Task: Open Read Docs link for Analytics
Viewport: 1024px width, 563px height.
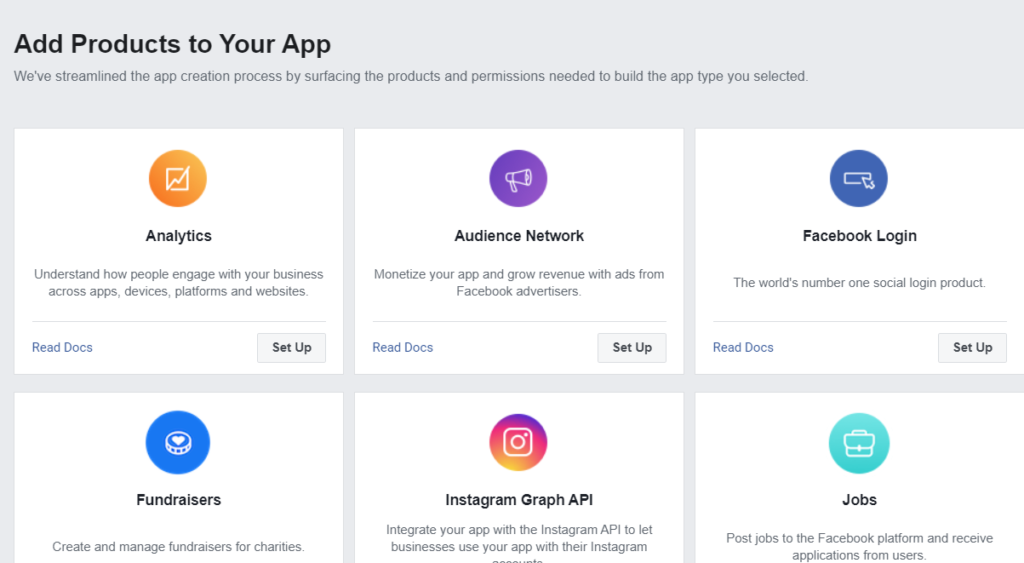Action: [62, 347]
